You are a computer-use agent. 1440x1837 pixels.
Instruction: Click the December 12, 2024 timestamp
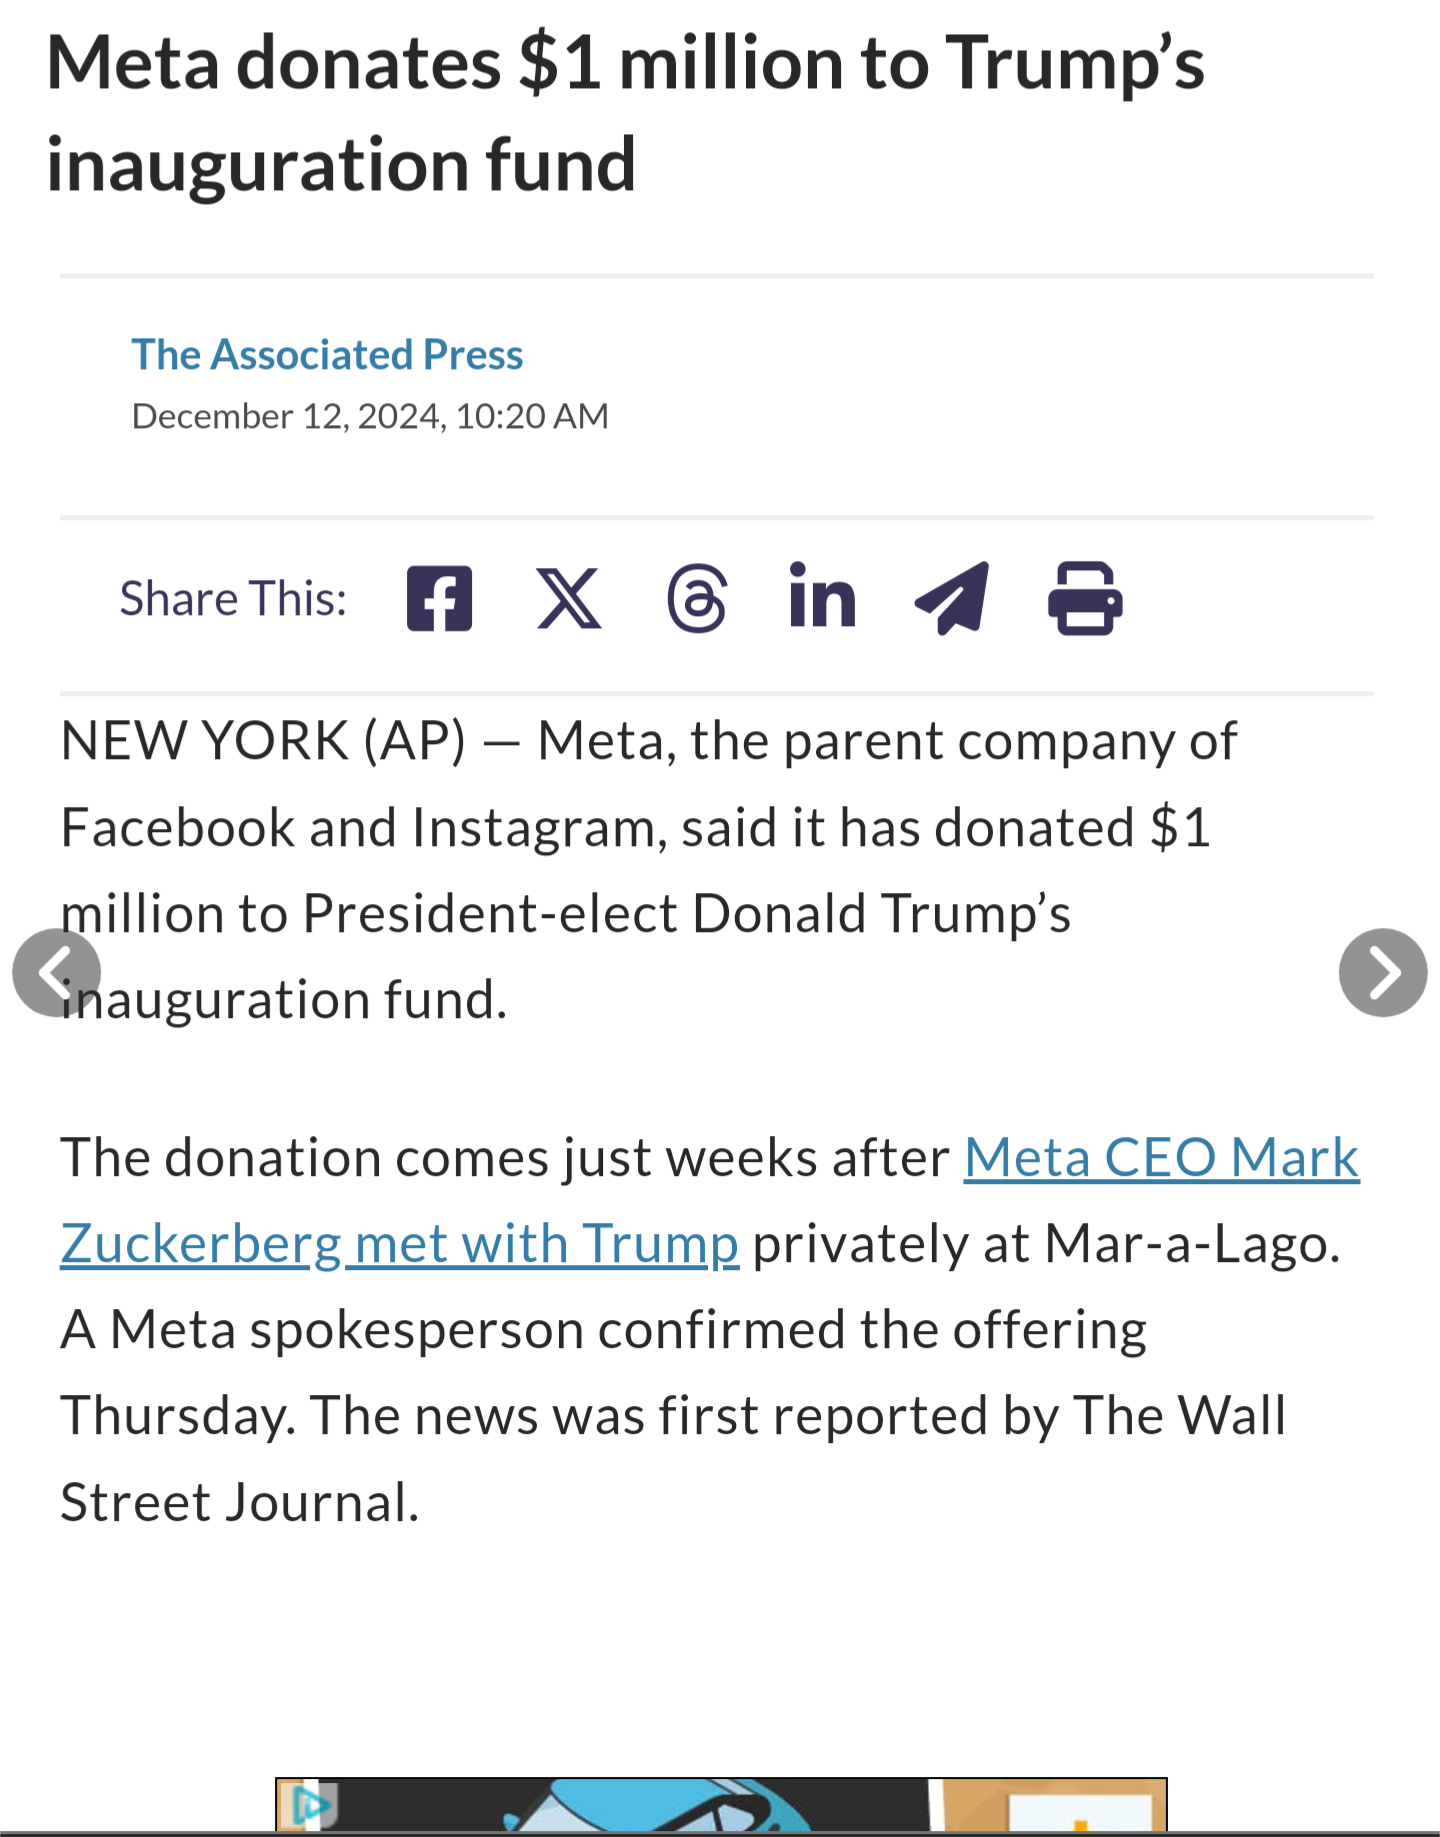tap(370, 416)
